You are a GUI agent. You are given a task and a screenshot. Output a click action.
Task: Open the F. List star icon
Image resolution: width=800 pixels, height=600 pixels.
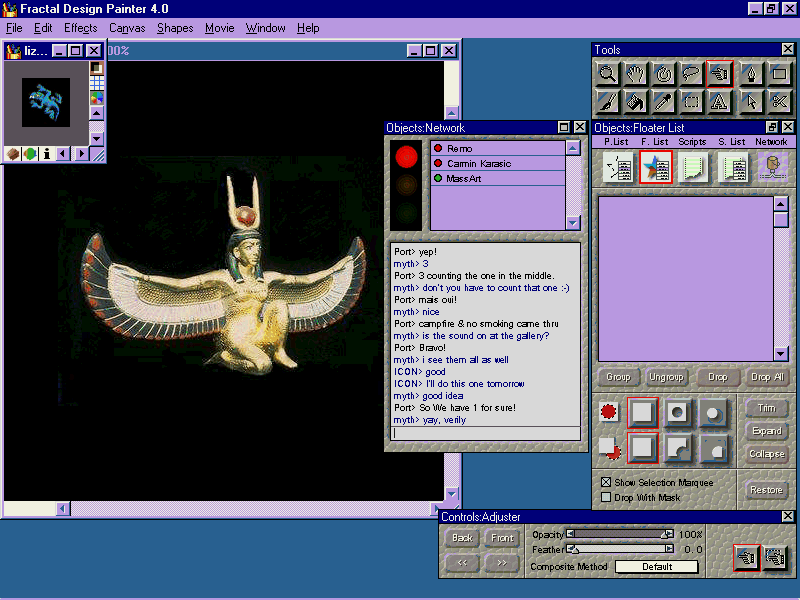click(656, 168)
